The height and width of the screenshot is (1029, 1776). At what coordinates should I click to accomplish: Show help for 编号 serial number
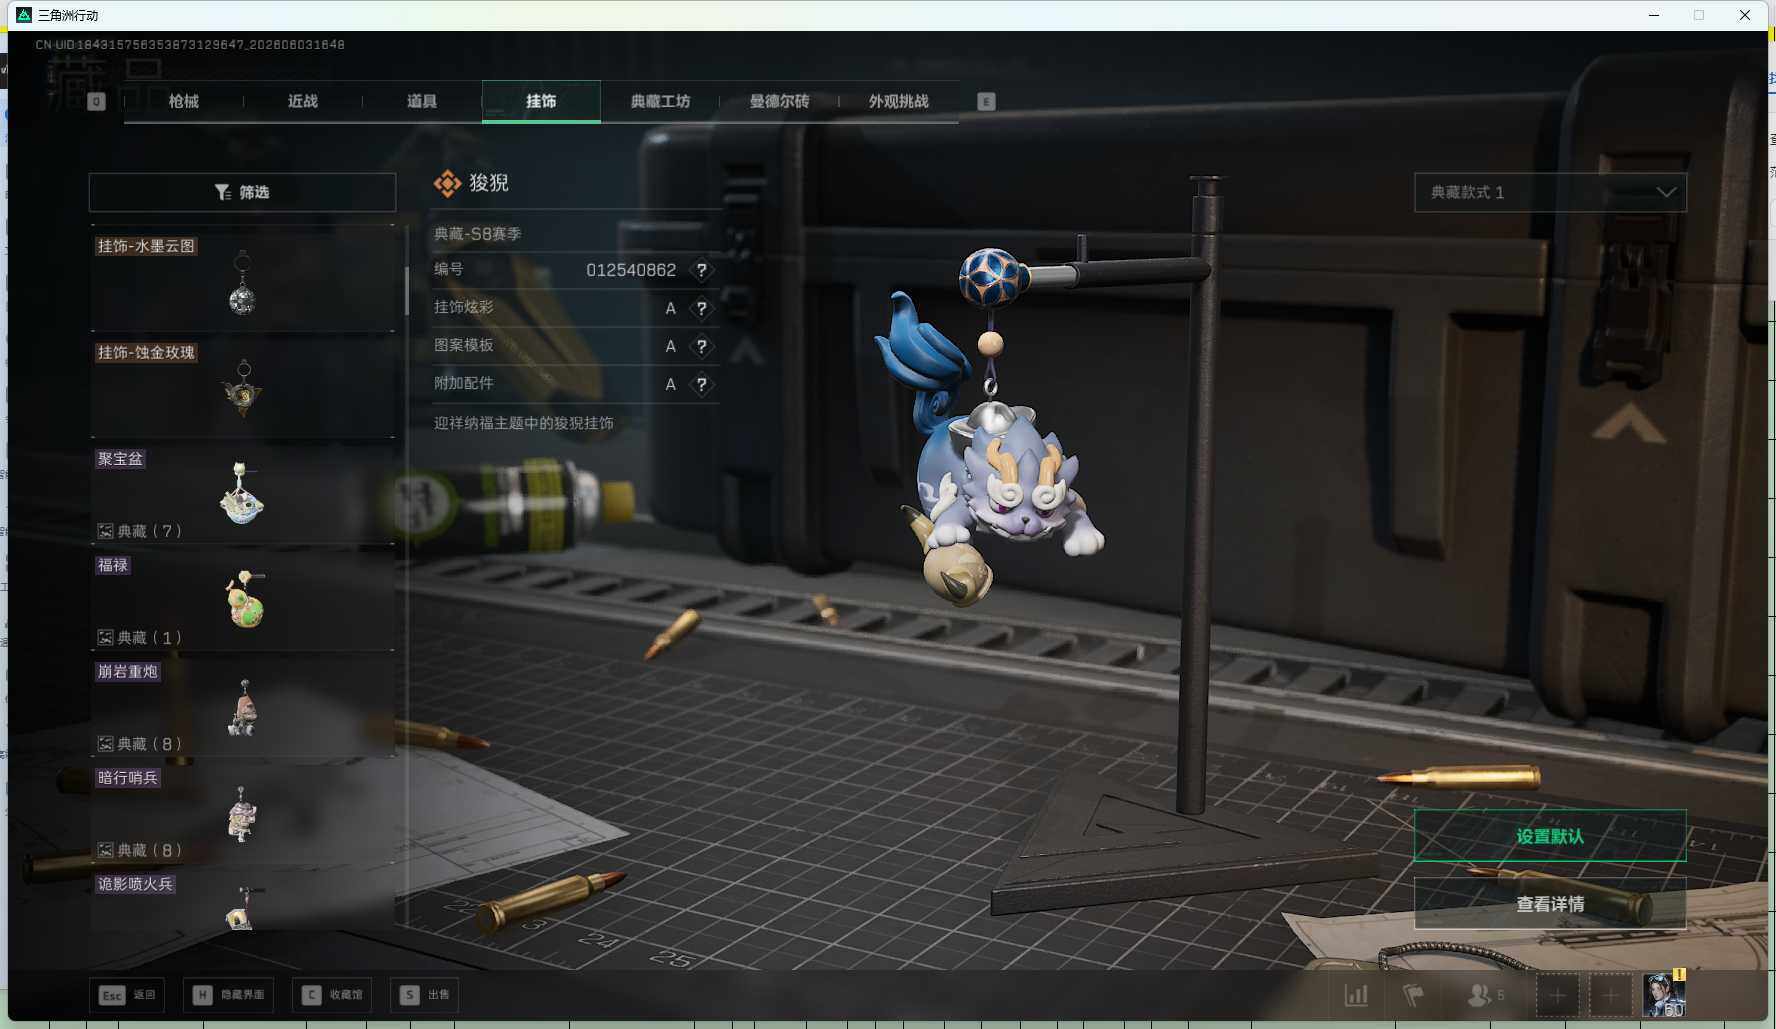(x=702, y=270)
